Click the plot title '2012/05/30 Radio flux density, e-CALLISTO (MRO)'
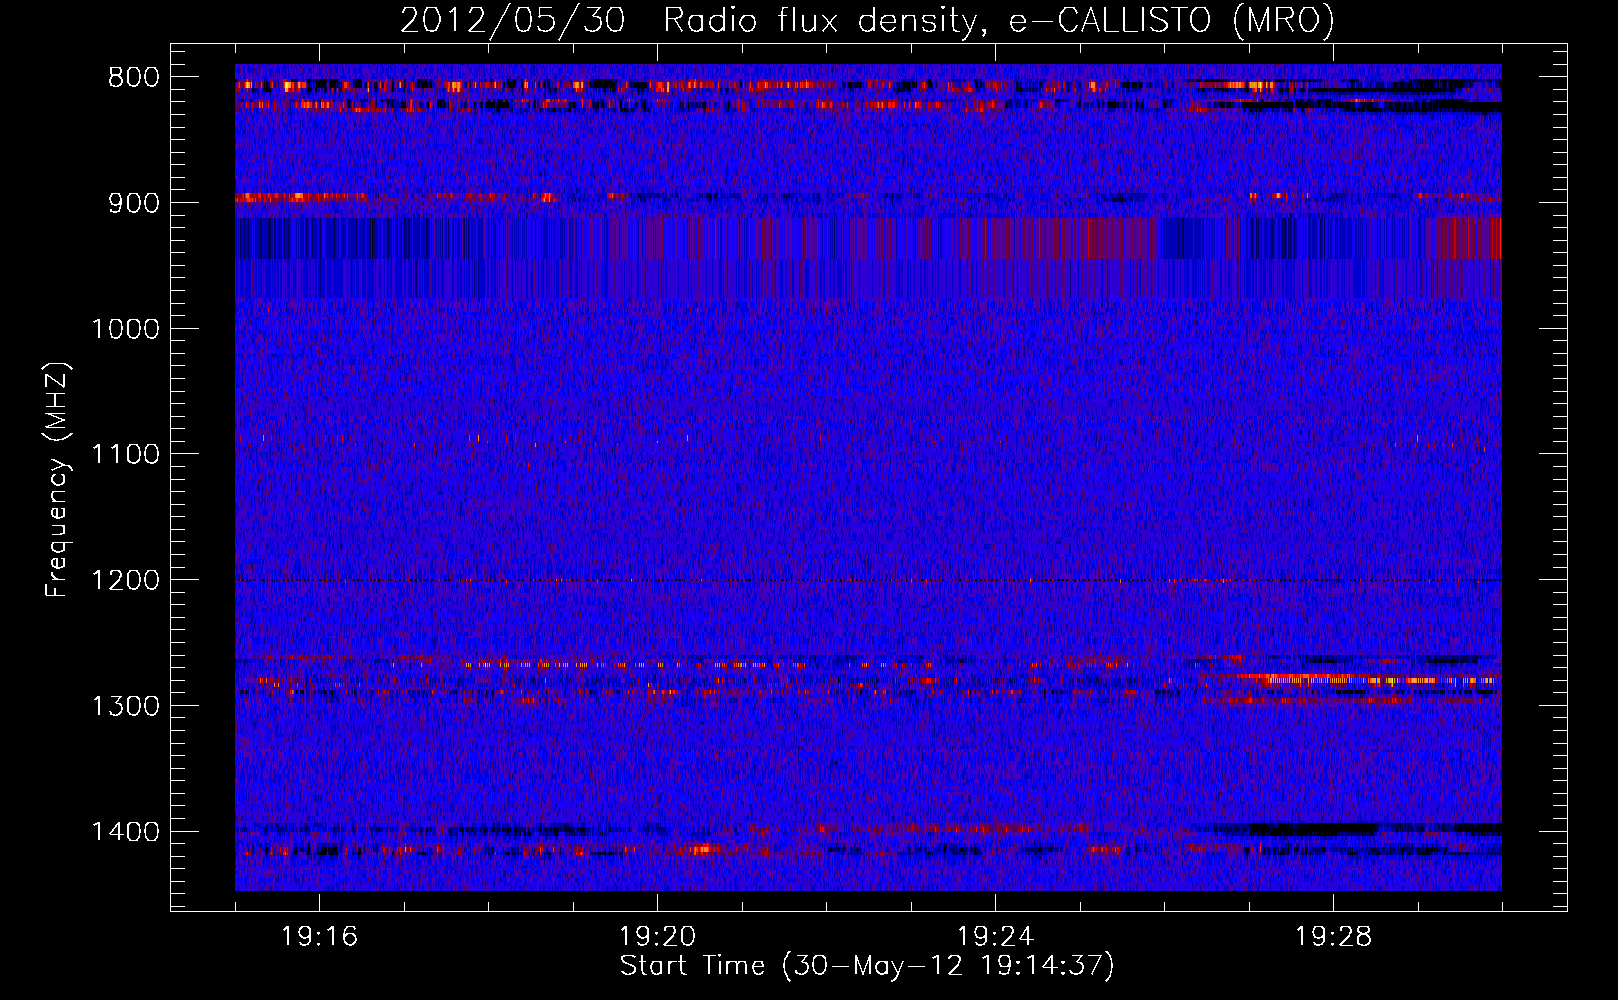The height and width of the screenshot is (1000, 1618). [867, 21]
